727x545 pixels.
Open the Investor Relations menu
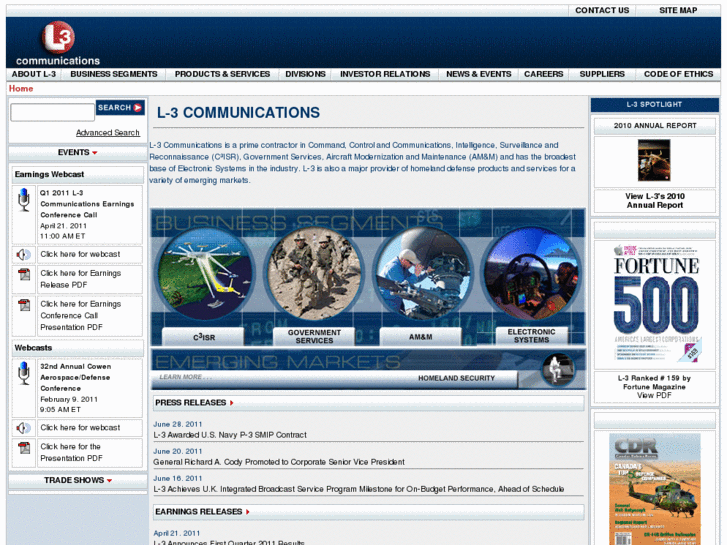pos(385,74)
